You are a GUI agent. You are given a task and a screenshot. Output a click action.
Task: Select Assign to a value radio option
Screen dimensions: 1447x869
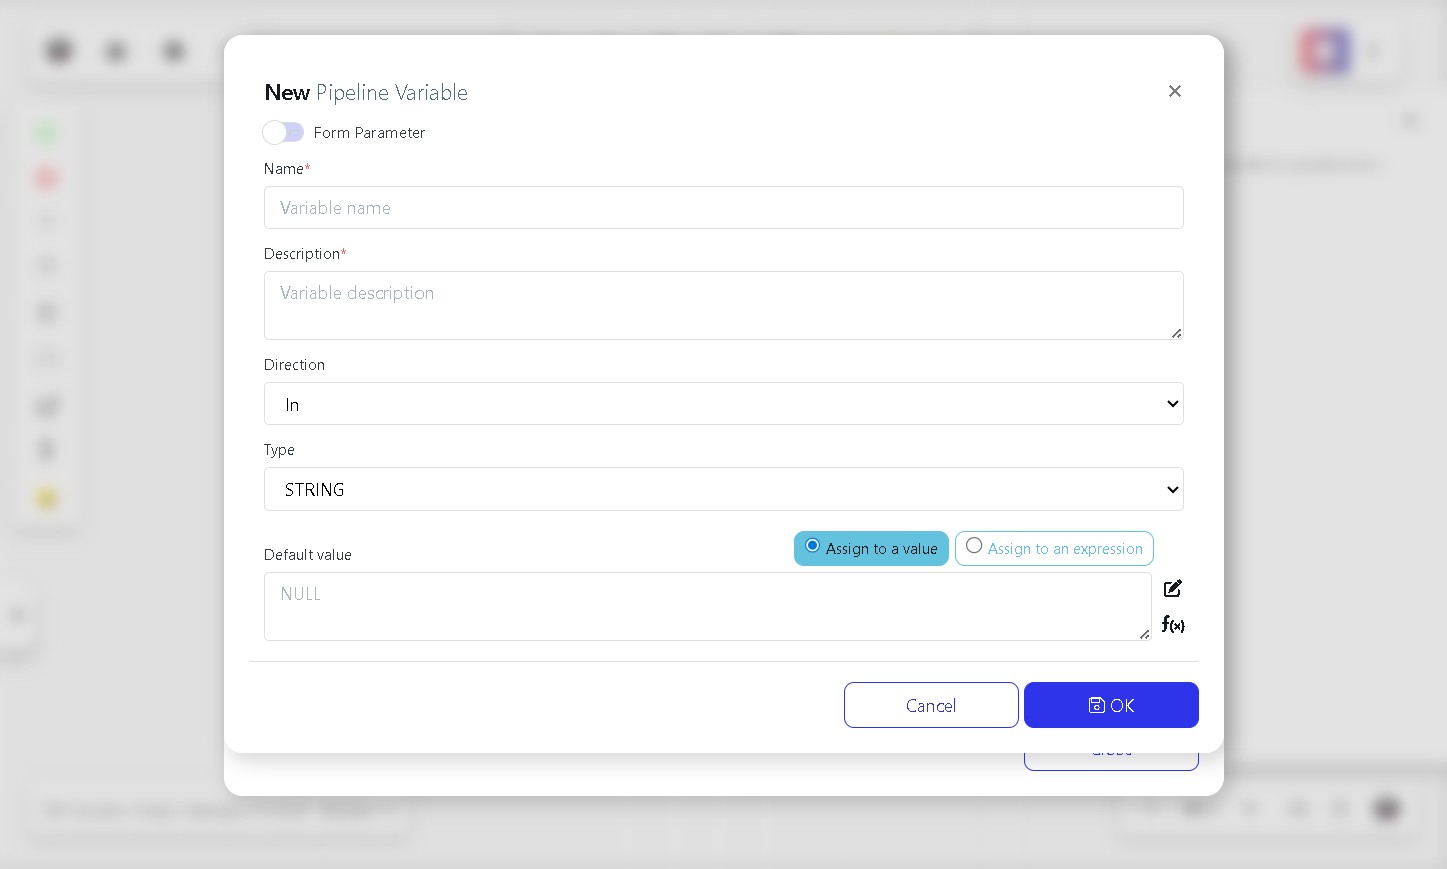(871, 548)
